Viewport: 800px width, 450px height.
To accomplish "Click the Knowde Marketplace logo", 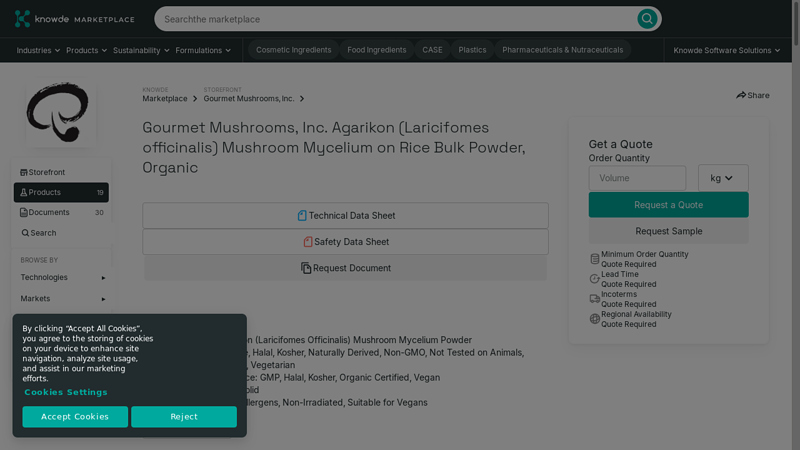I will [74, 19].
